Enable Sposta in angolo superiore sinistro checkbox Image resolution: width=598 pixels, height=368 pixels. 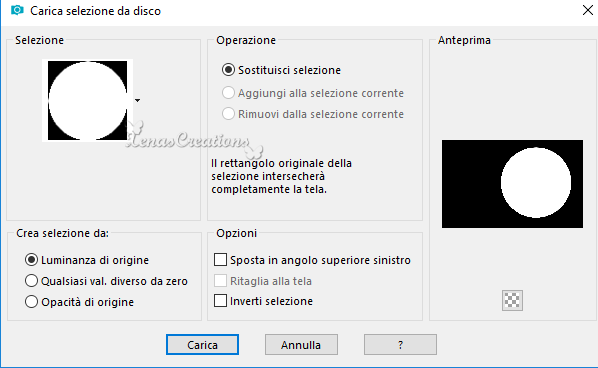tap(220, 260)
